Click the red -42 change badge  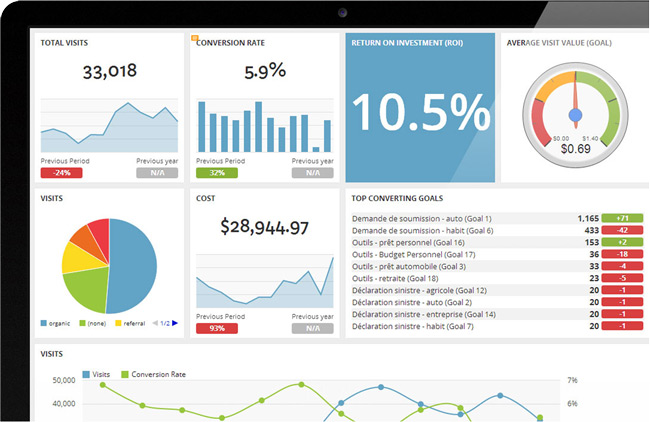[622, 229]
